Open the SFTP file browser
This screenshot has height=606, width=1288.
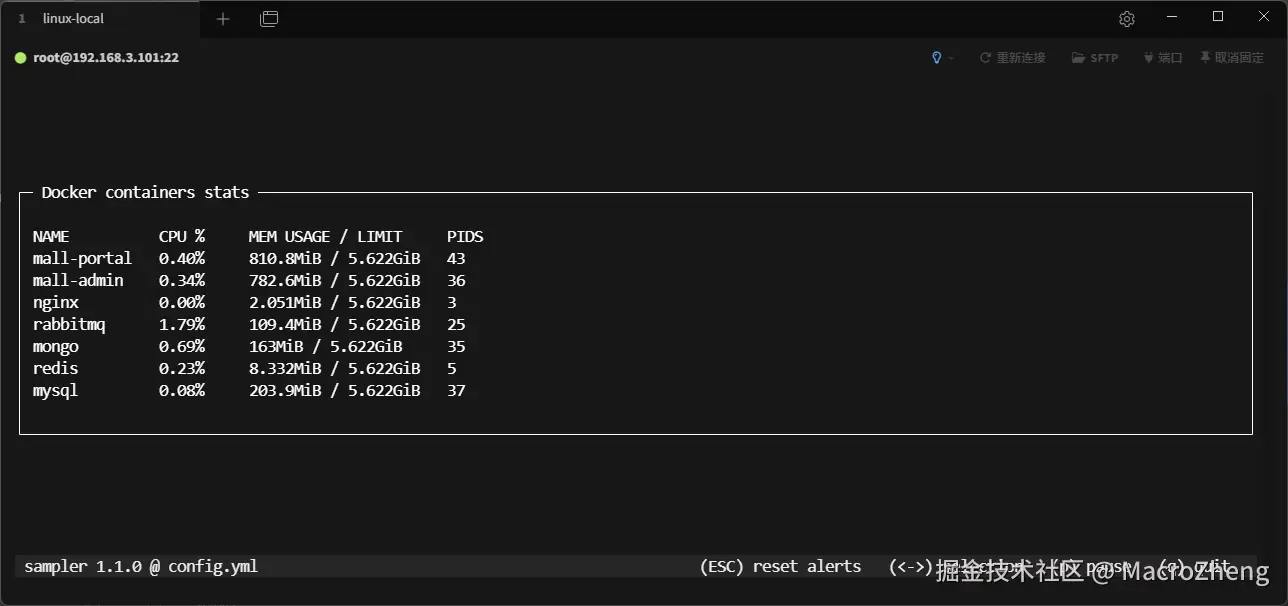point(1095,58)
